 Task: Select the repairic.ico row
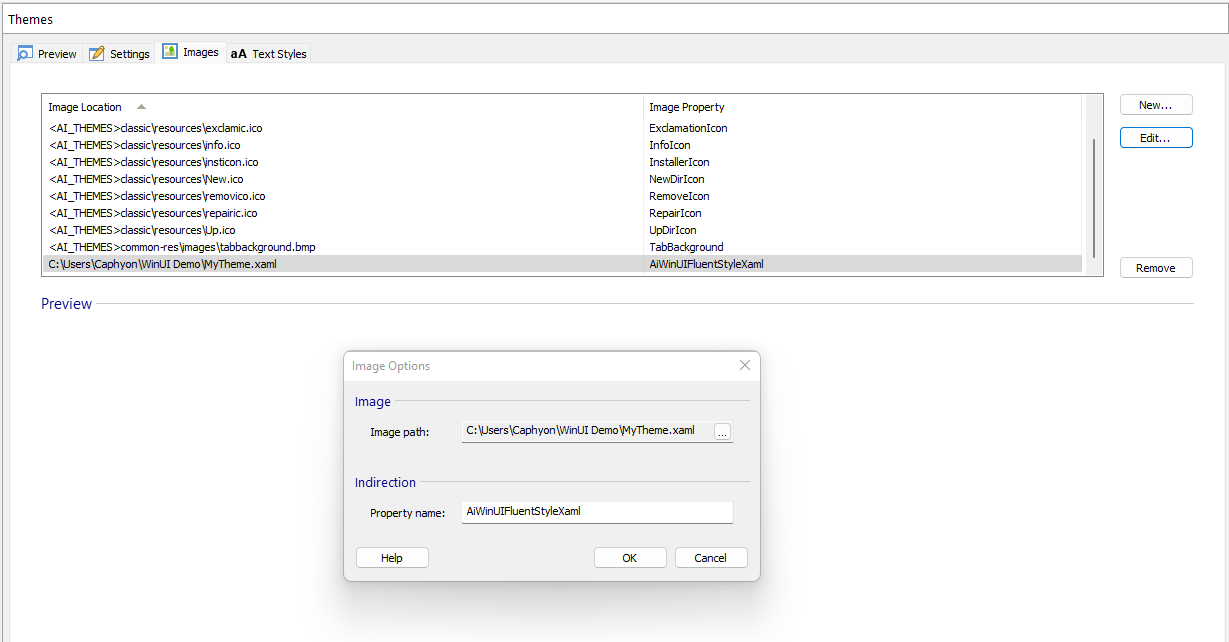pyautogui.click(x=562, y=213)
